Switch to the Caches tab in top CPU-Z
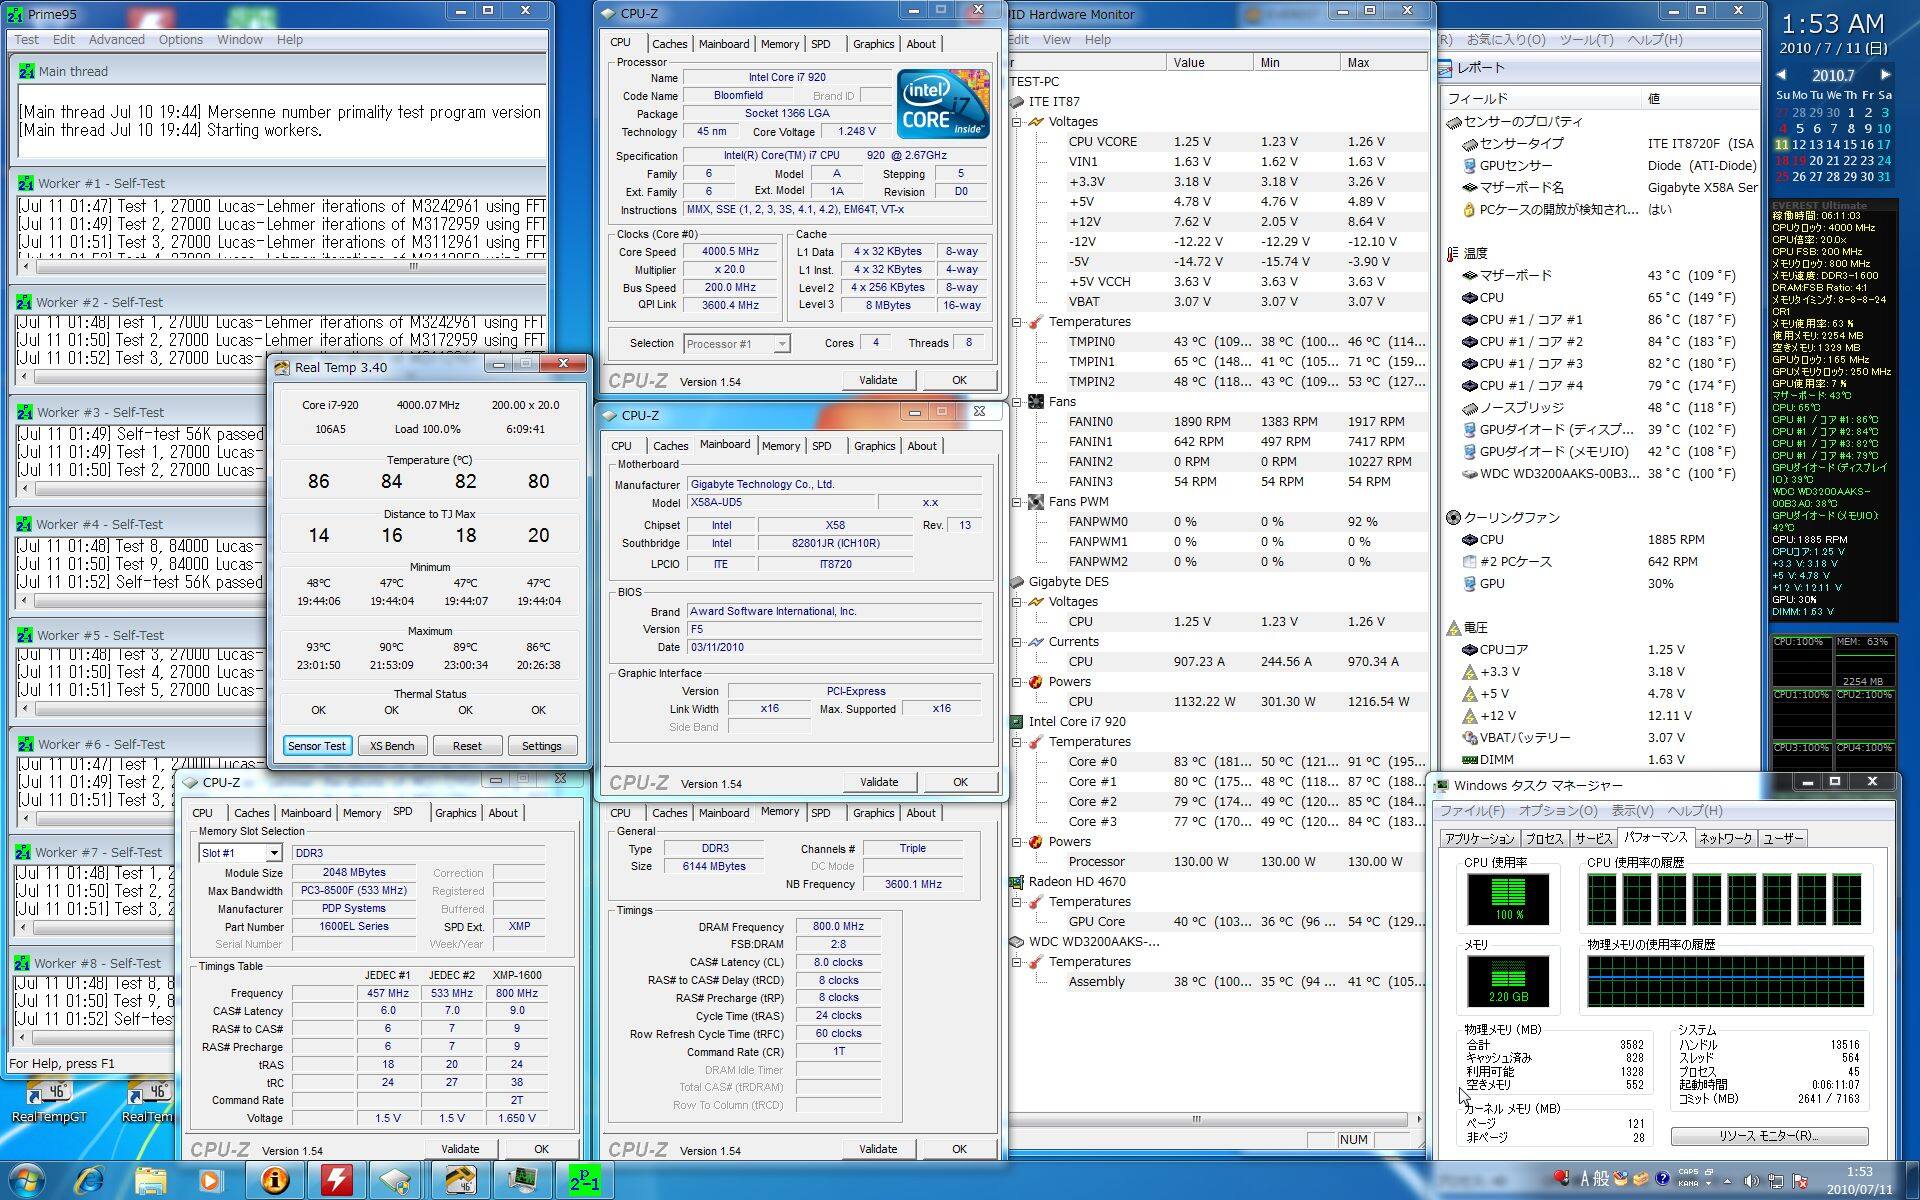 coord(669,44)
